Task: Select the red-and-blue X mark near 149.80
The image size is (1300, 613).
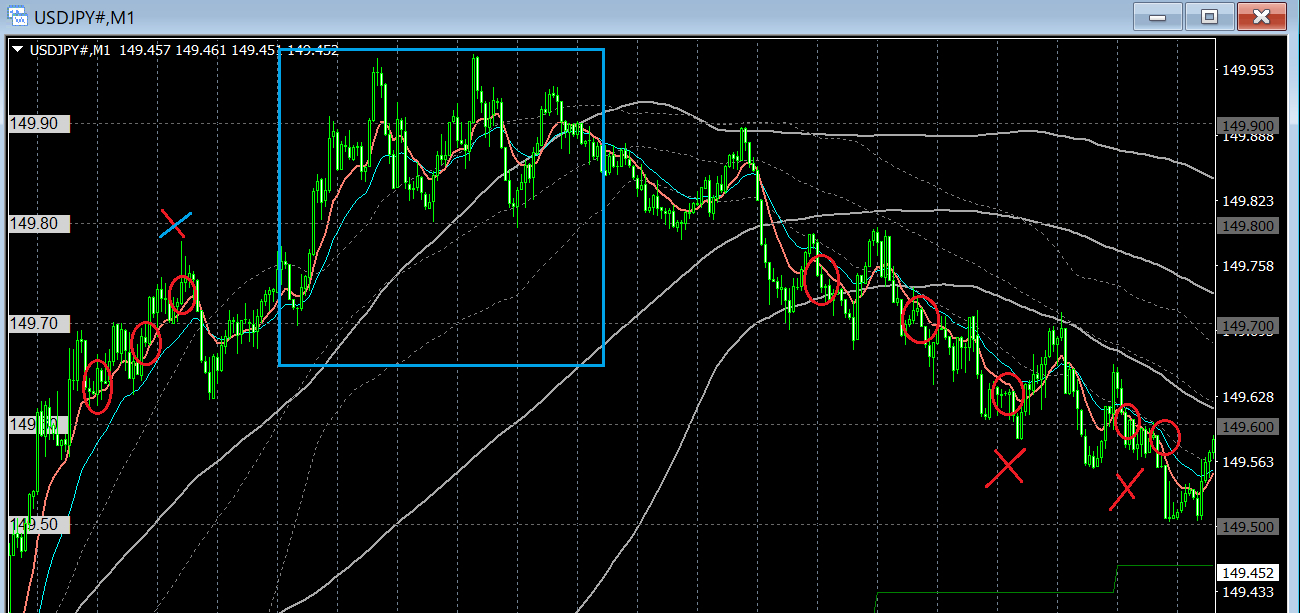Action: click(174, 225)
